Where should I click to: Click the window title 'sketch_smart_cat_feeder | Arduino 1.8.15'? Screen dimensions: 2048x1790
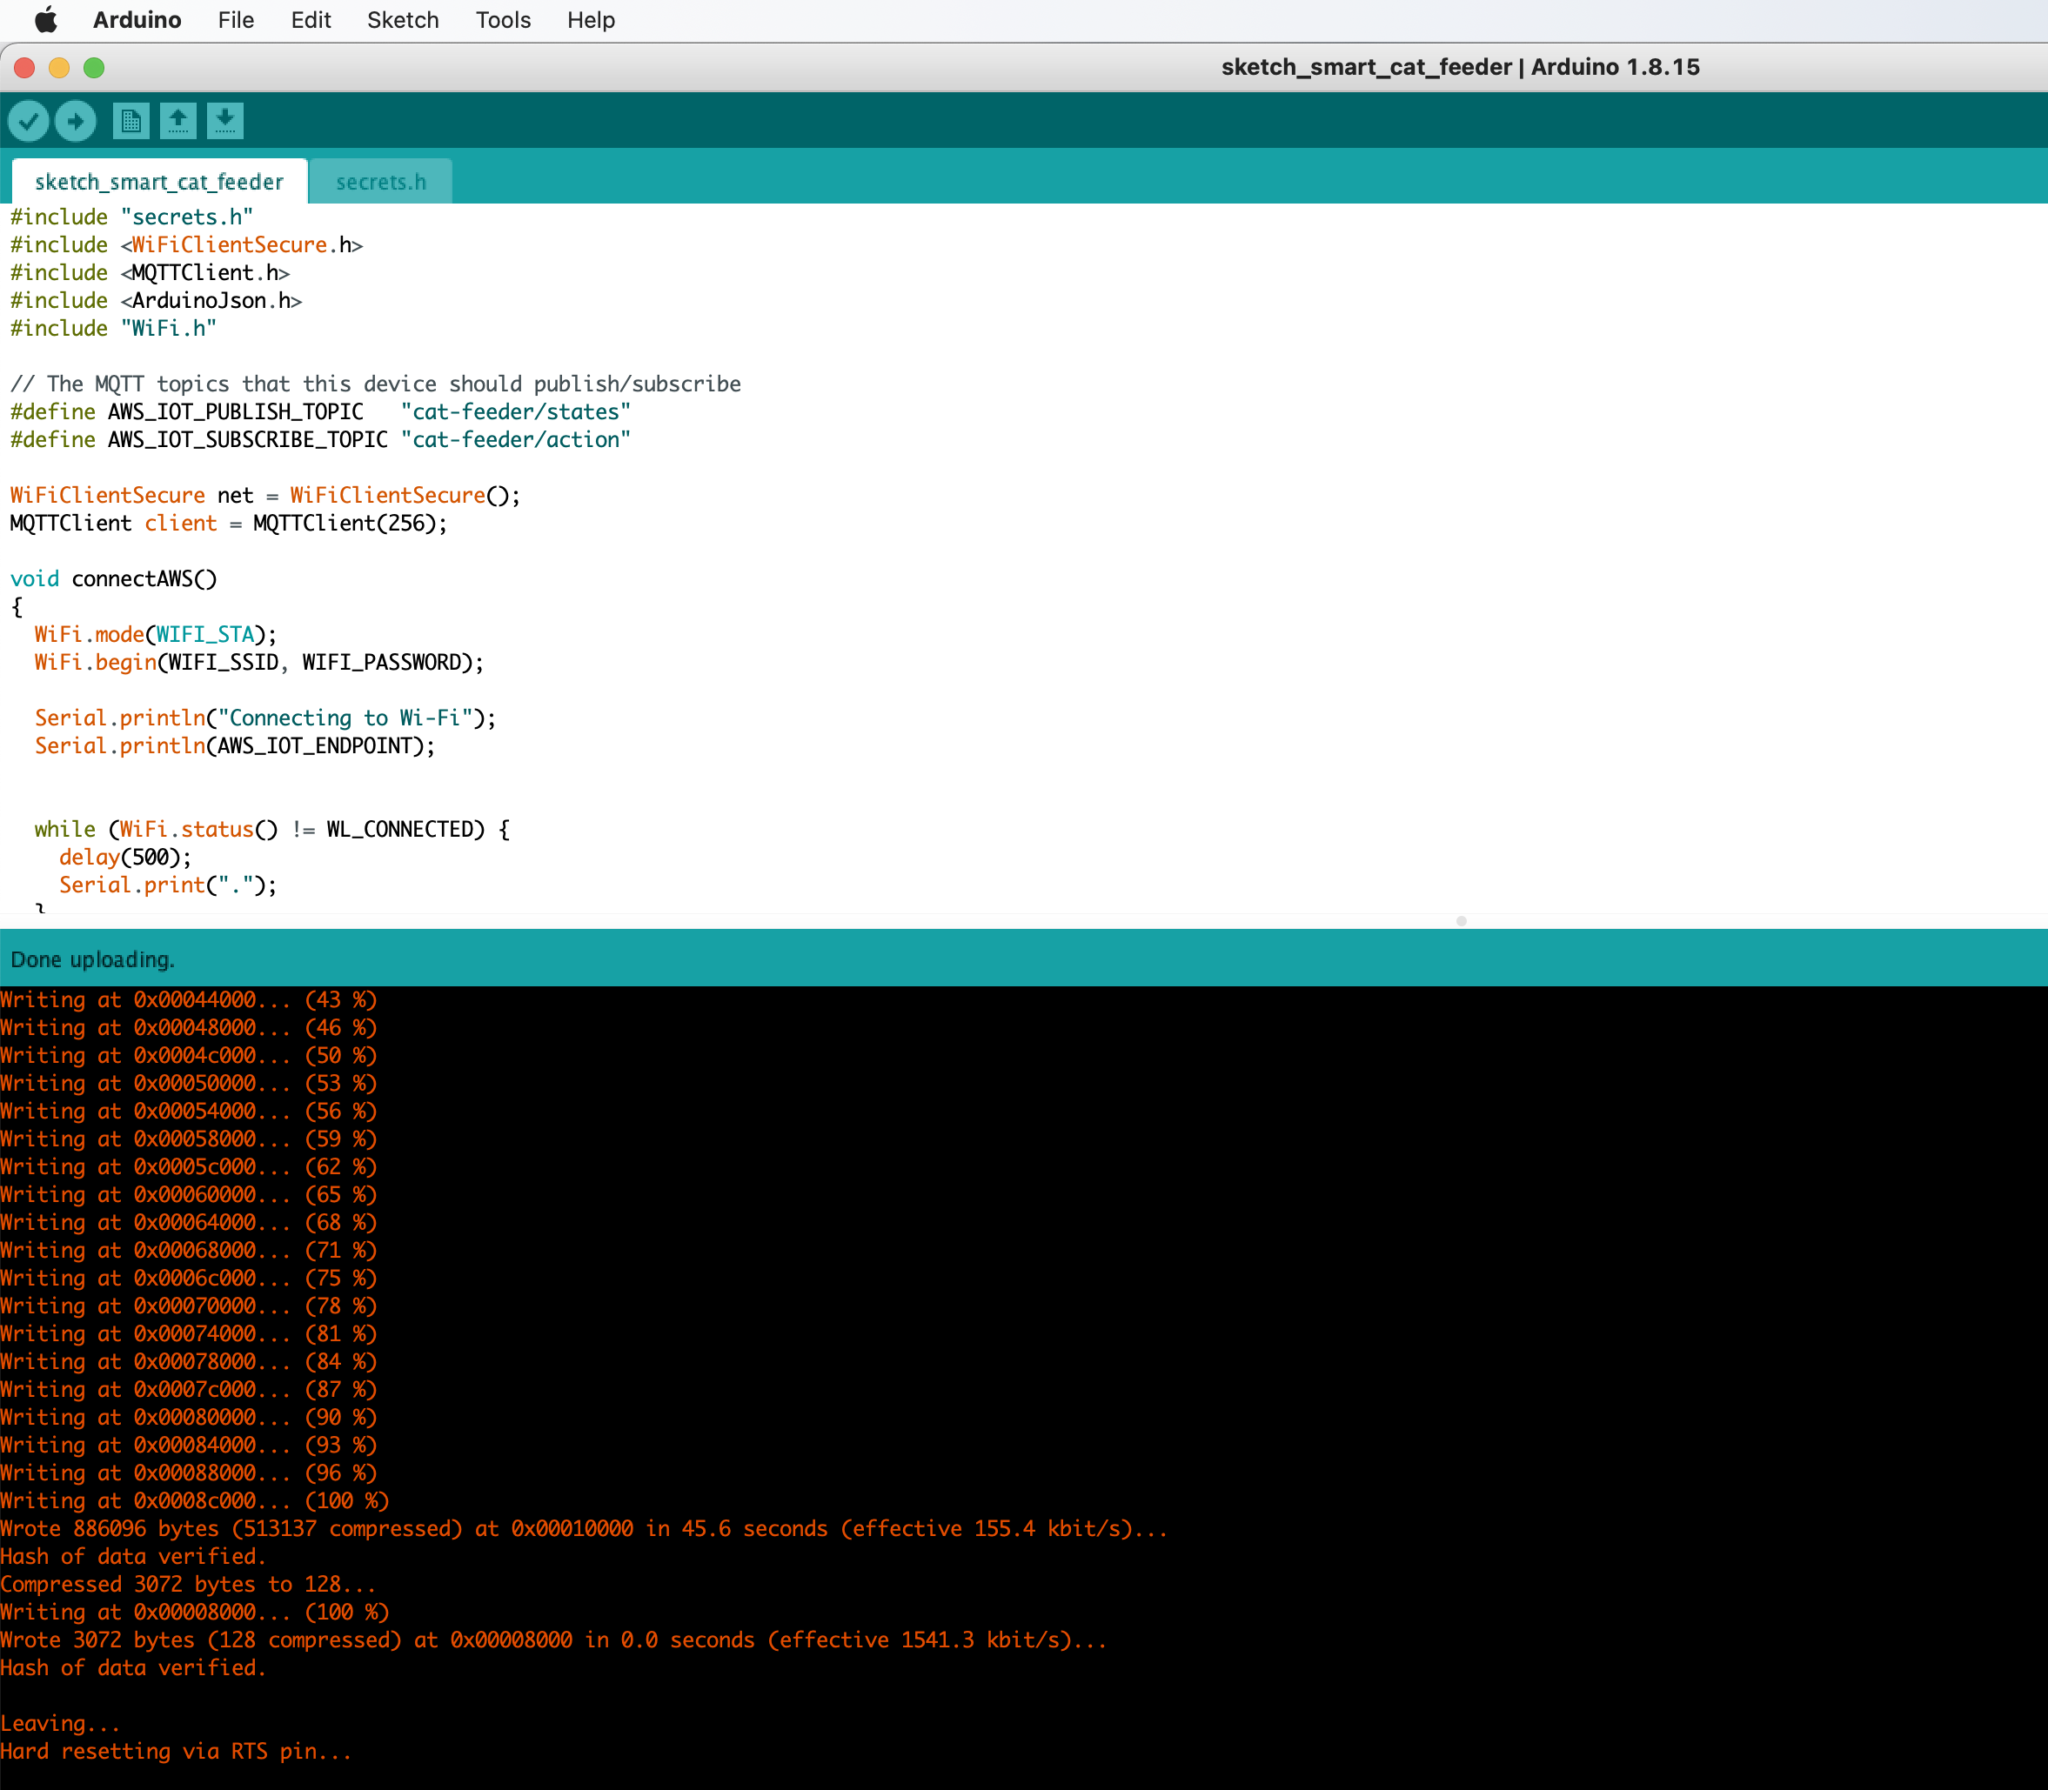1460,67
